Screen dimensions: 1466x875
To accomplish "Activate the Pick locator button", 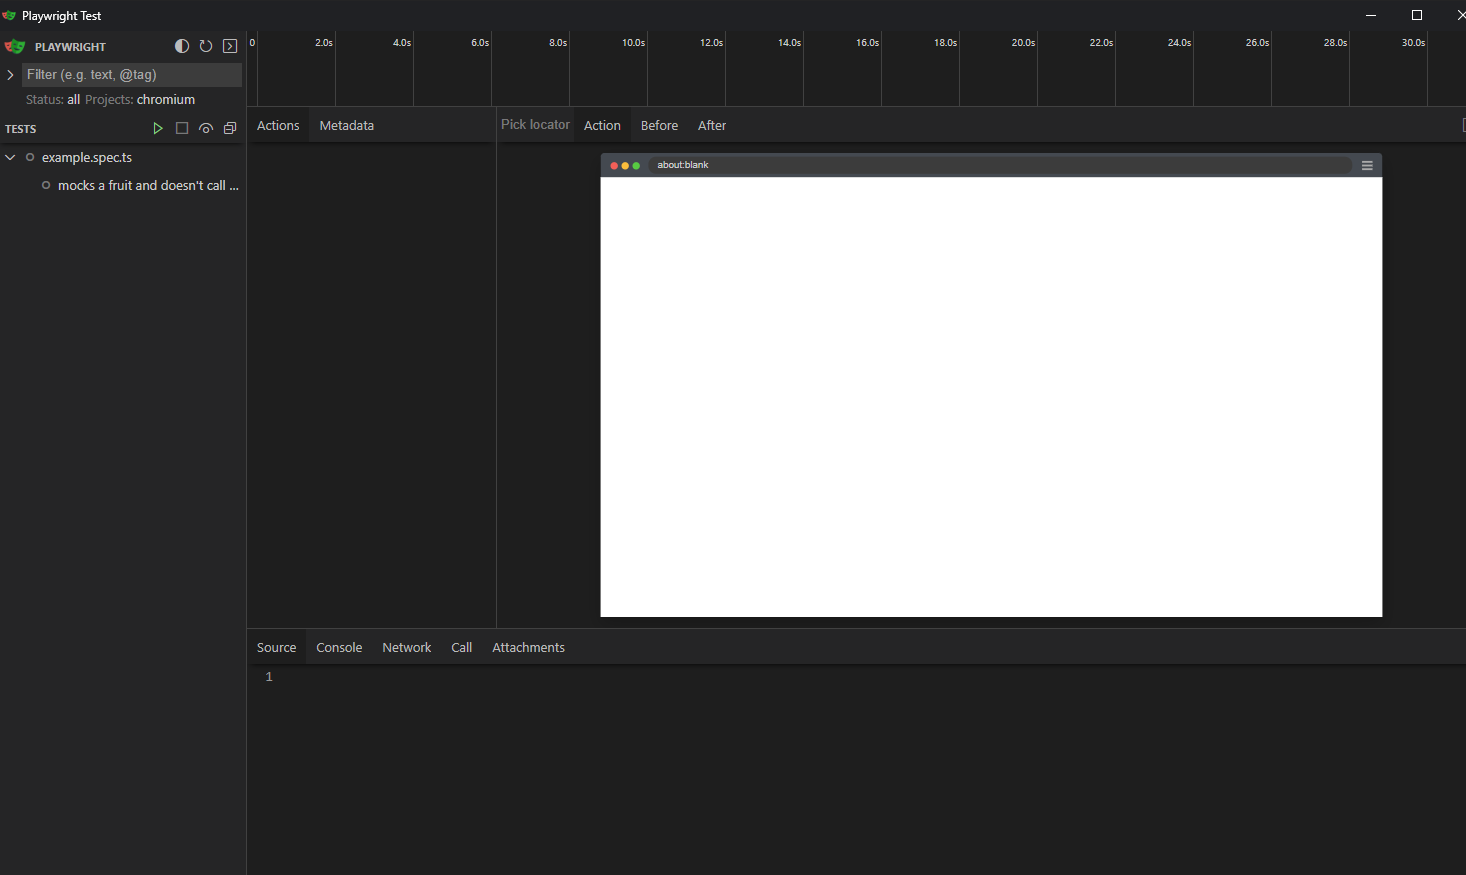I will [535, 124].
